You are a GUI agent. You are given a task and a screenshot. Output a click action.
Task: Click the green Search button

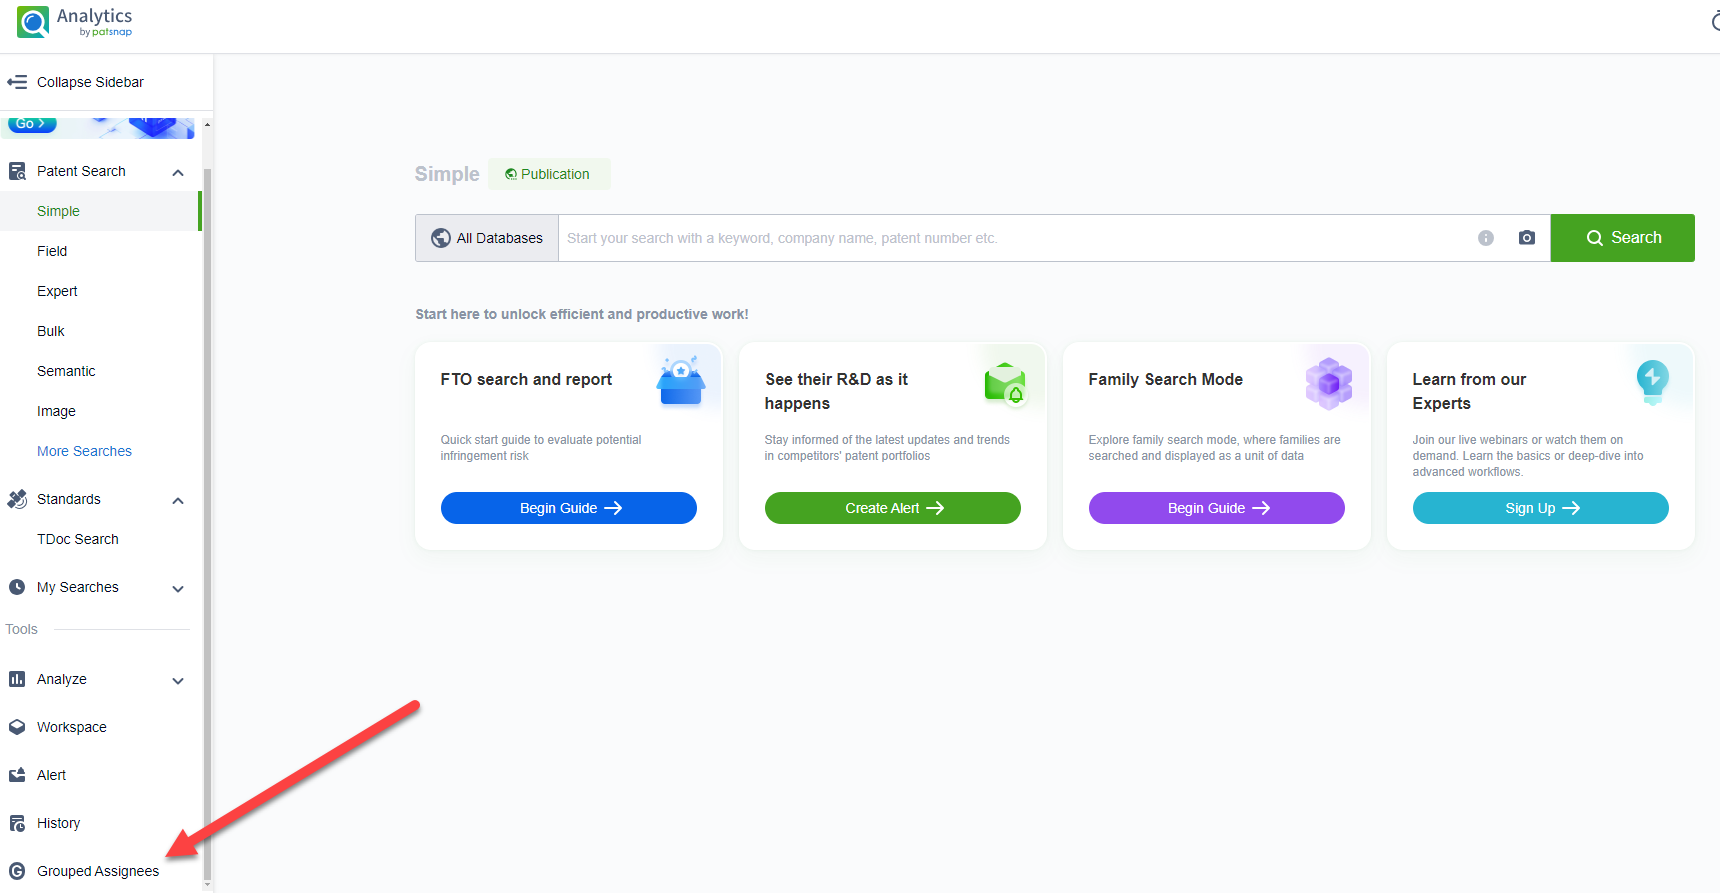pyautogui.click(x=1622, y=238)
